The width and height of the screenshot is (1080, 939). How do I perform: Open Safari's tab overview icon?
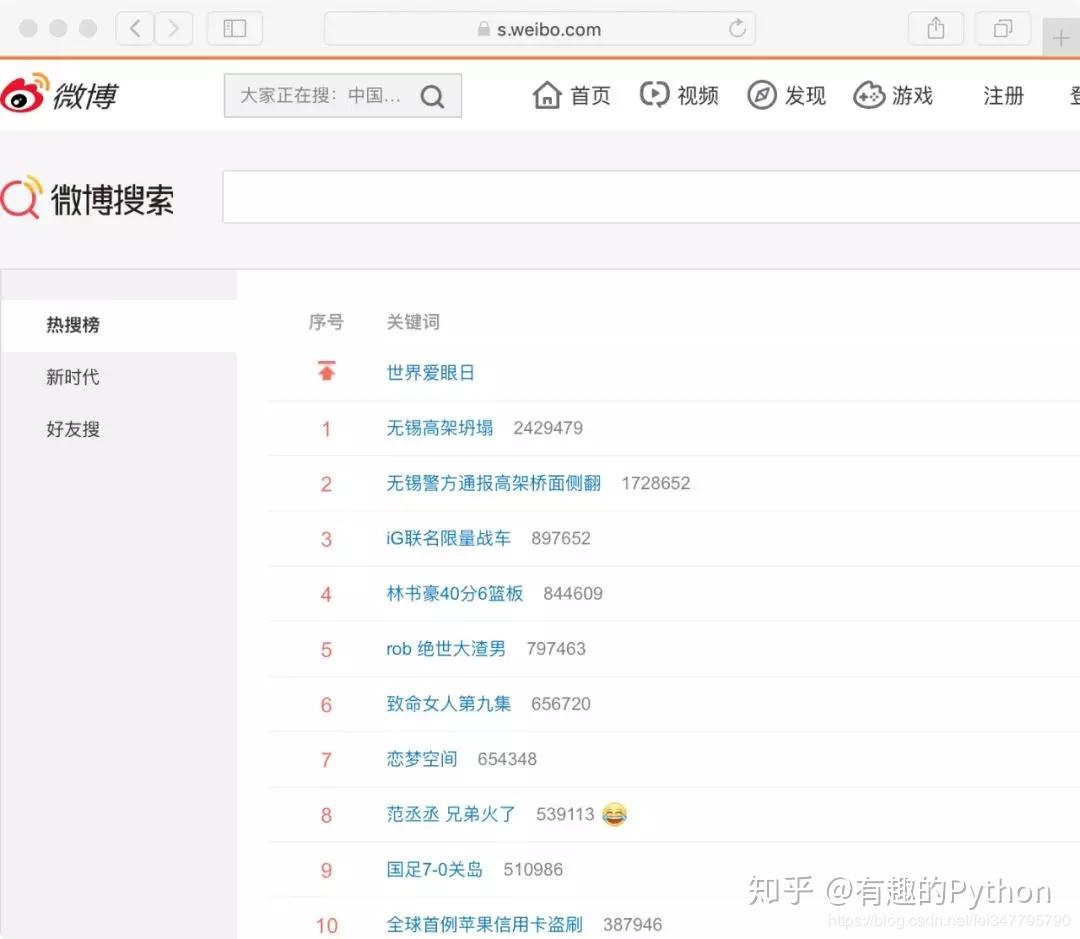[1003, 28]
